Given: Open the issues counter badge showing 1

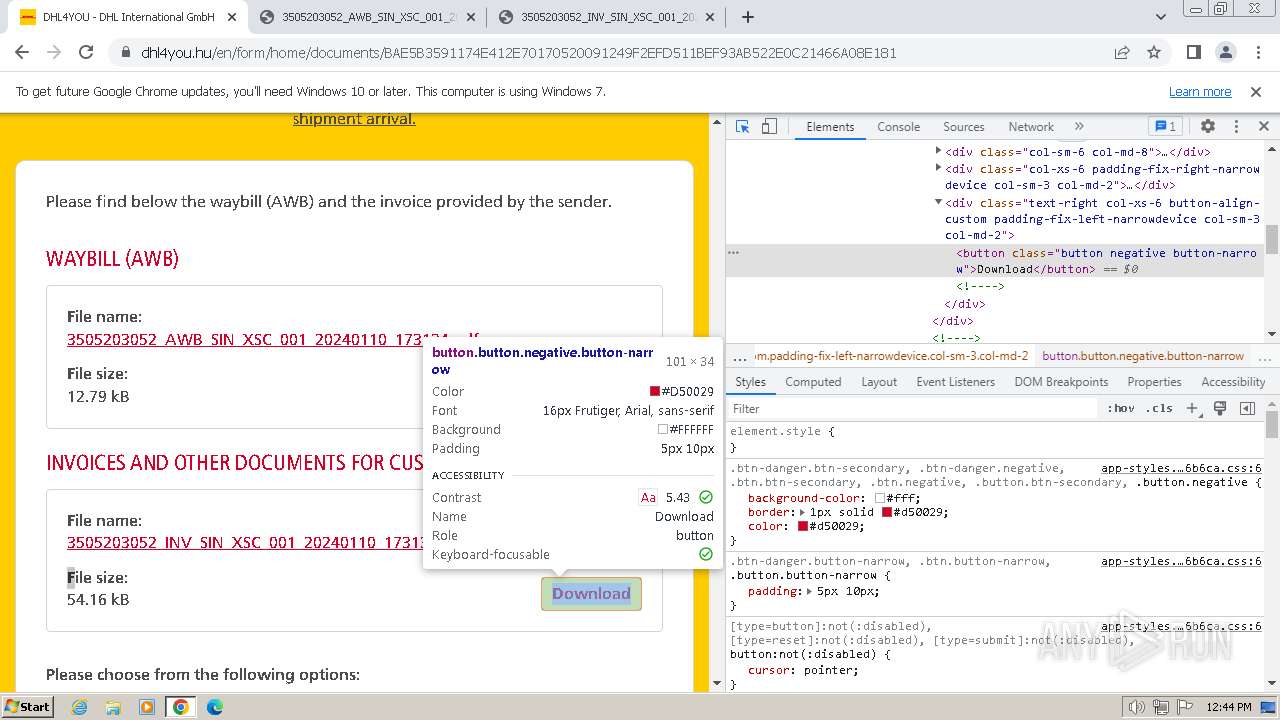Looking at the screenshot, I should pos(1165,127).
